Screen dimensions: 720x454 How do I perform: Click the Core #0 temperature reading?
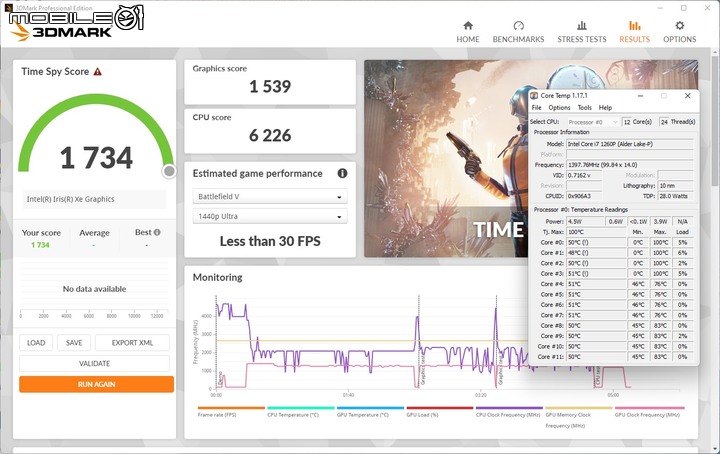pyautogui.click(x=596, y=242)
